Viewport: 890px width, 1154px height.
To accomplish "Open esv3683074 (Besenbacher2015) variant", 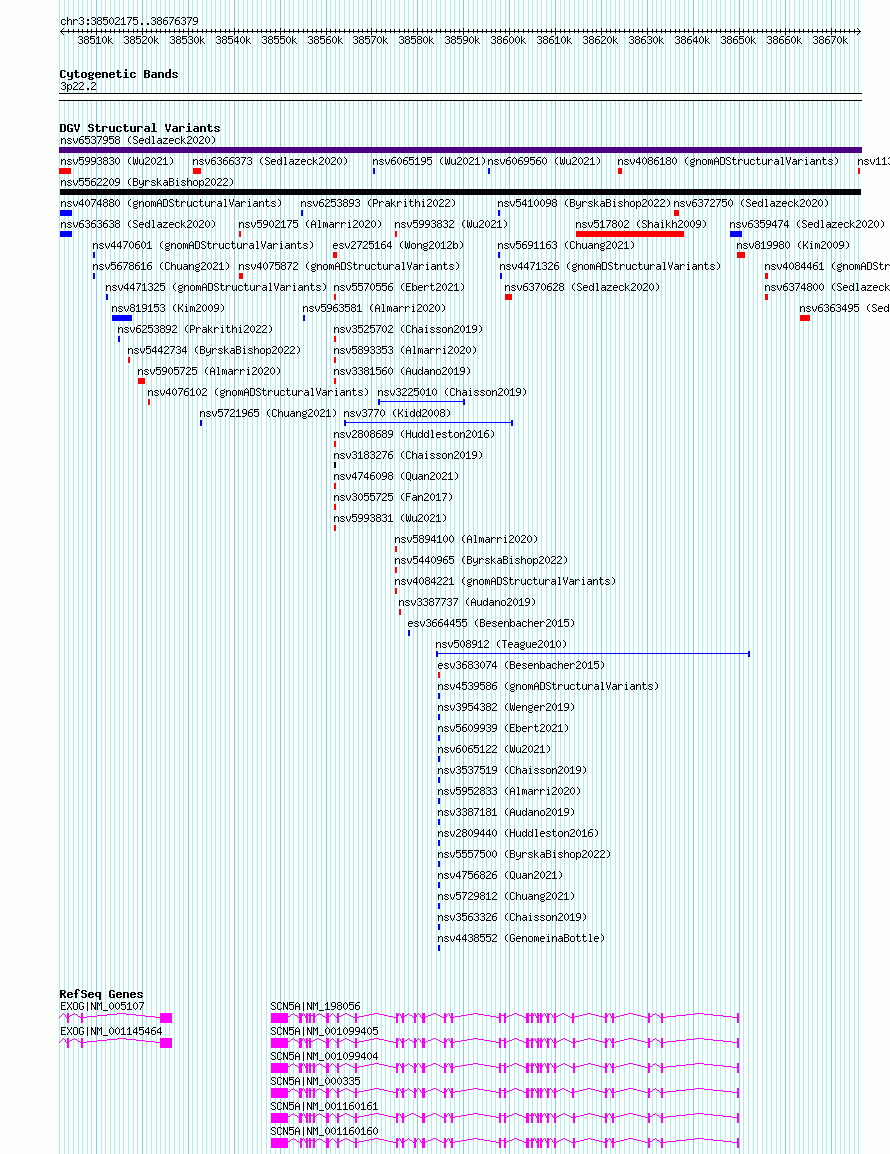I will click(521, 665).
